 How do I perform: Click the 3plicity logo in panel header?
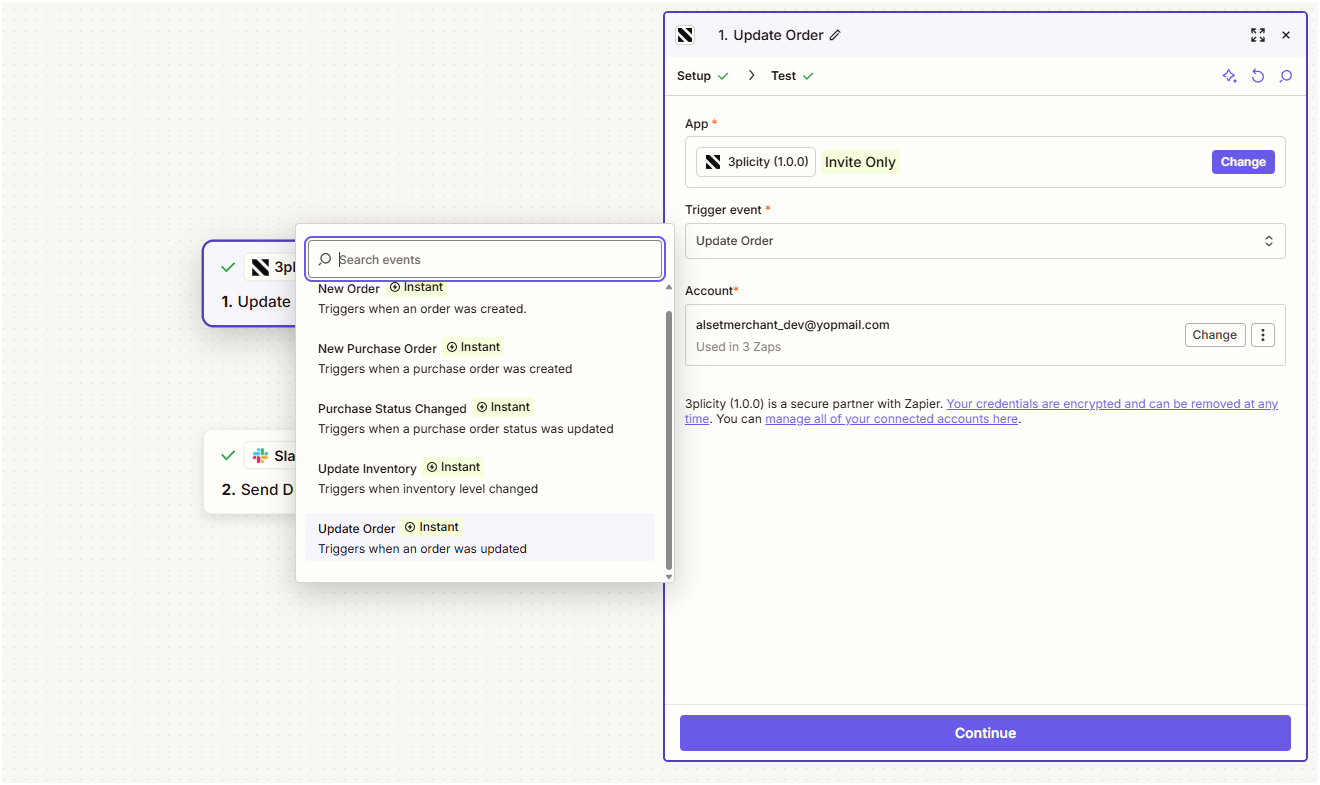point(685,35)
